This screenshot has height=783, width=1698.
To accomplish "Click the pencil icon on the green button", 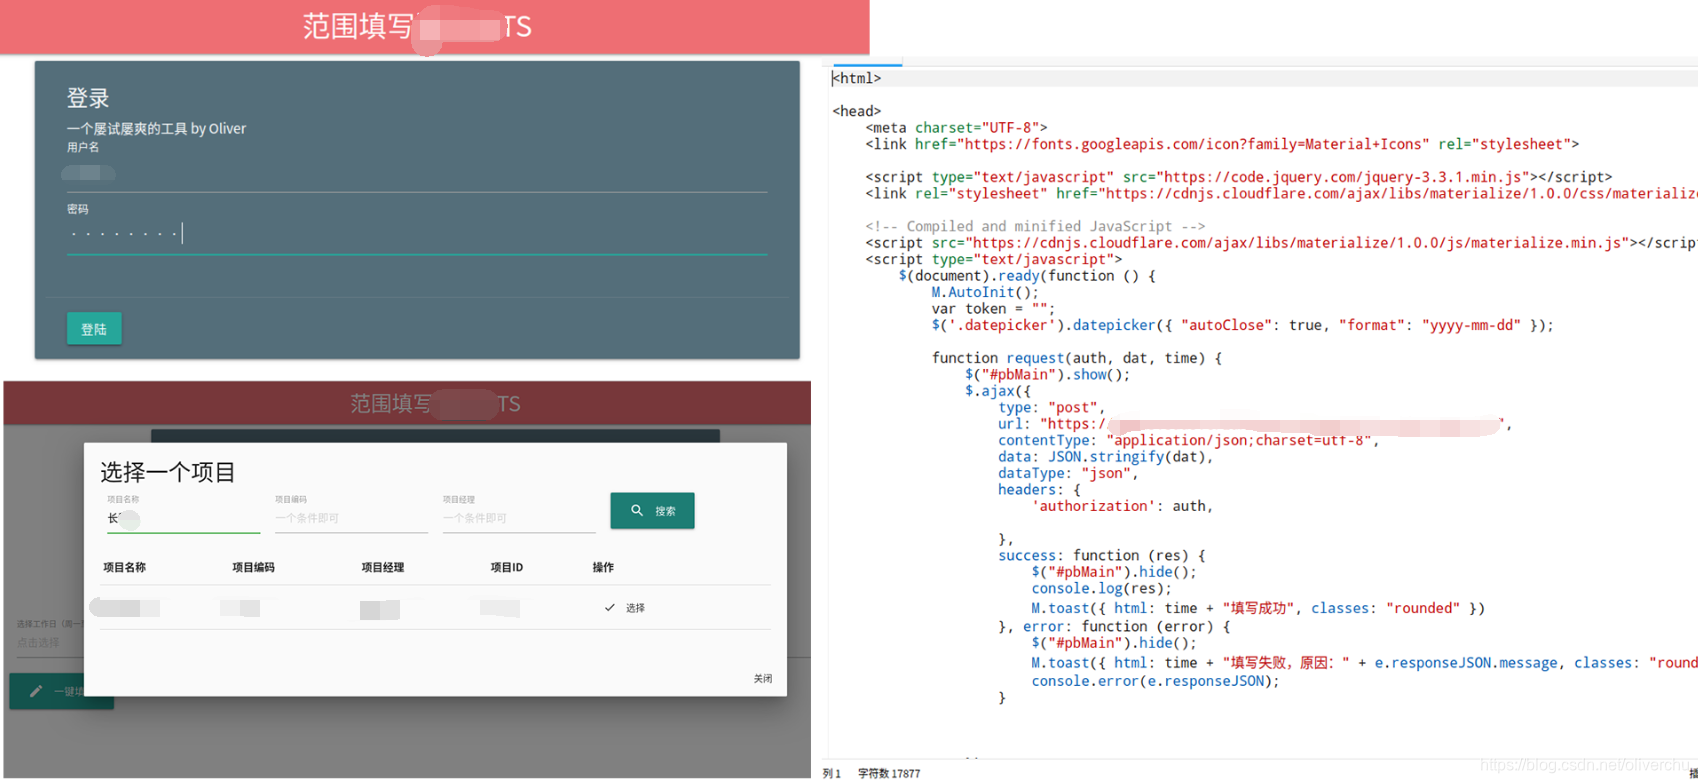I will click(x=36, y=691).
